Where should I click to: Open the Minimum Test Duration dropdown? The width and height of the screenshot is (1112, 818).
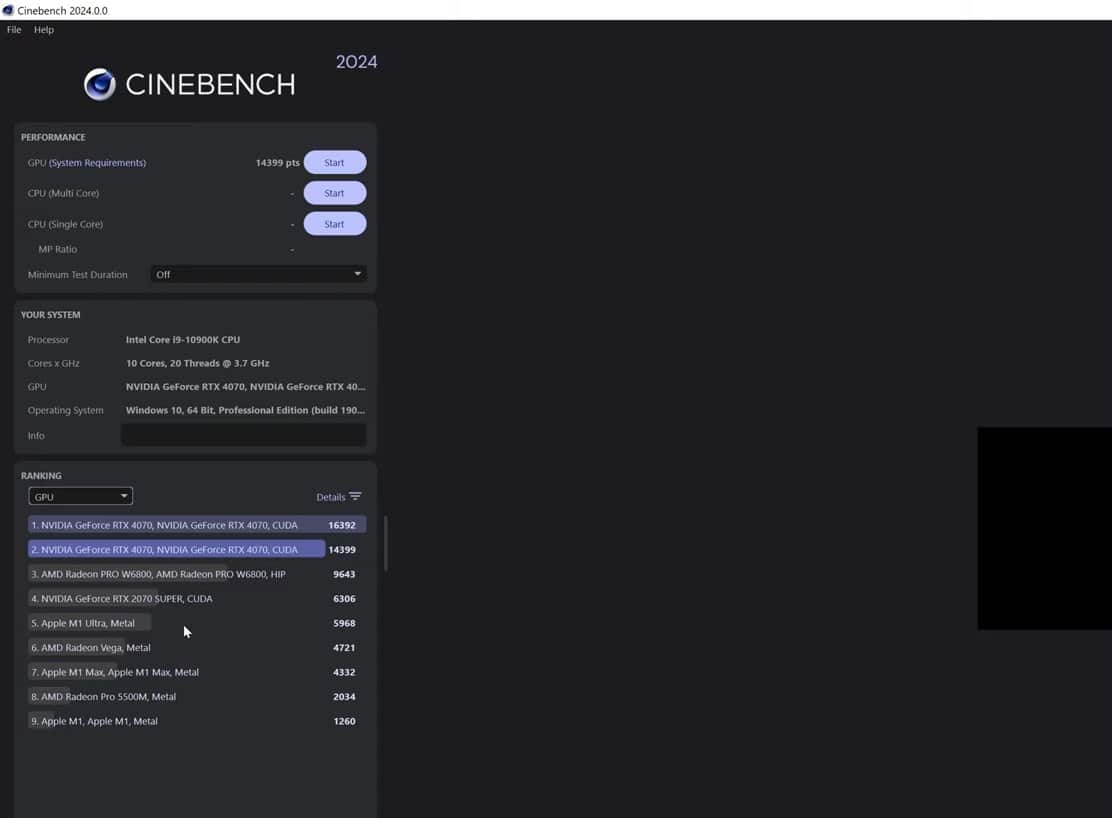pyautogui.click(x=257, y=273)
